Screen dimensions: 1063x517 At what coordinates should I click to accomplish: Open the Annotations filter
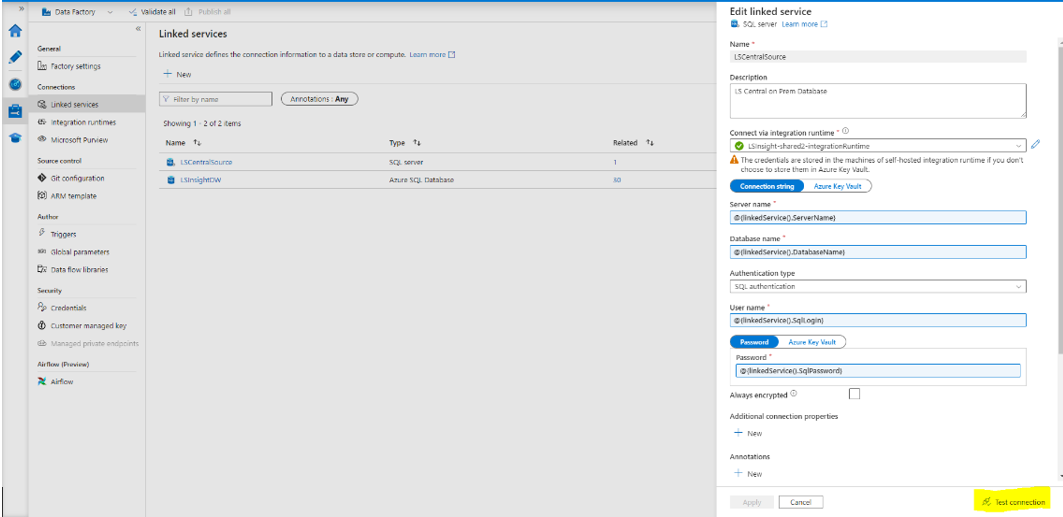320,99
